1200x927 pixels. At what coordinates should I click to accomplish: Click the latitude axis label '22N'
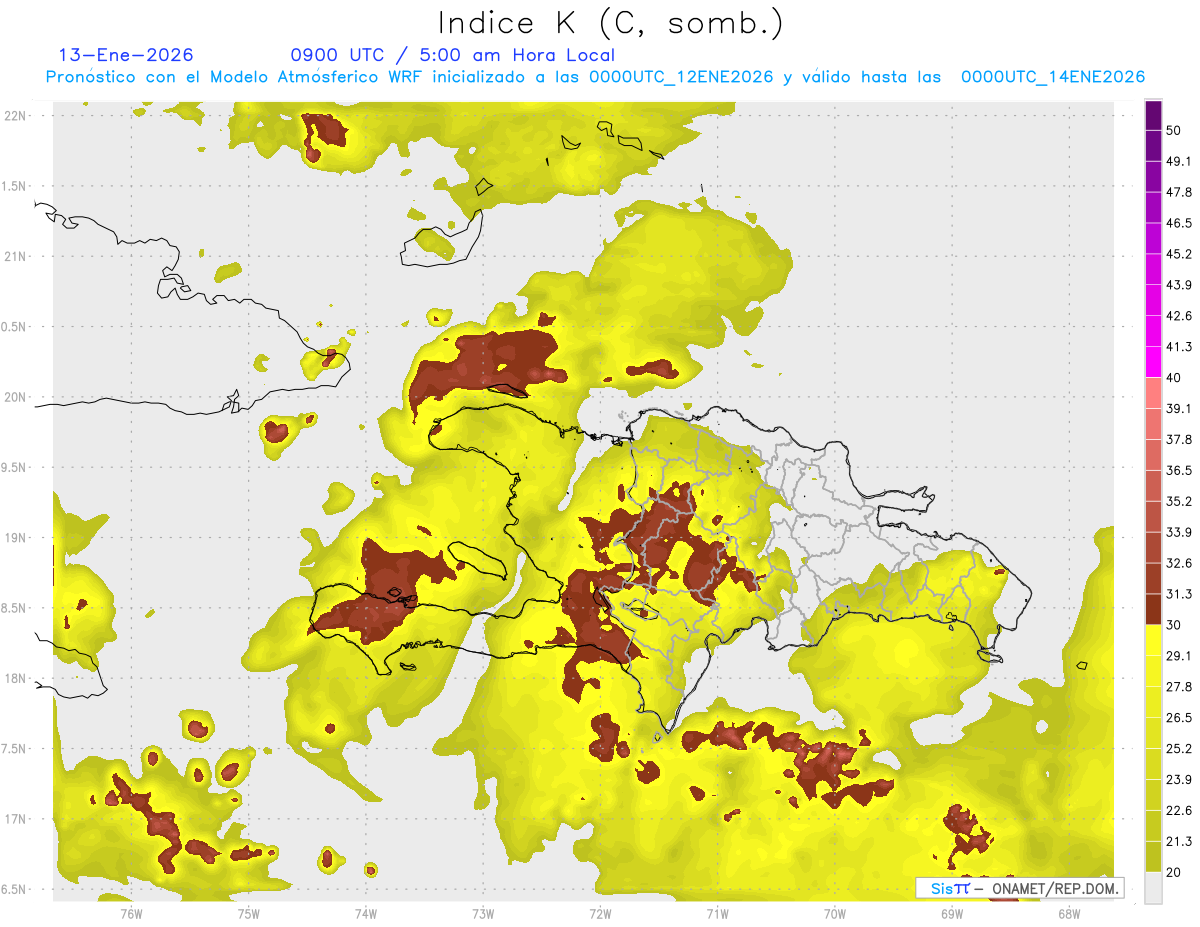click(15, 115)
